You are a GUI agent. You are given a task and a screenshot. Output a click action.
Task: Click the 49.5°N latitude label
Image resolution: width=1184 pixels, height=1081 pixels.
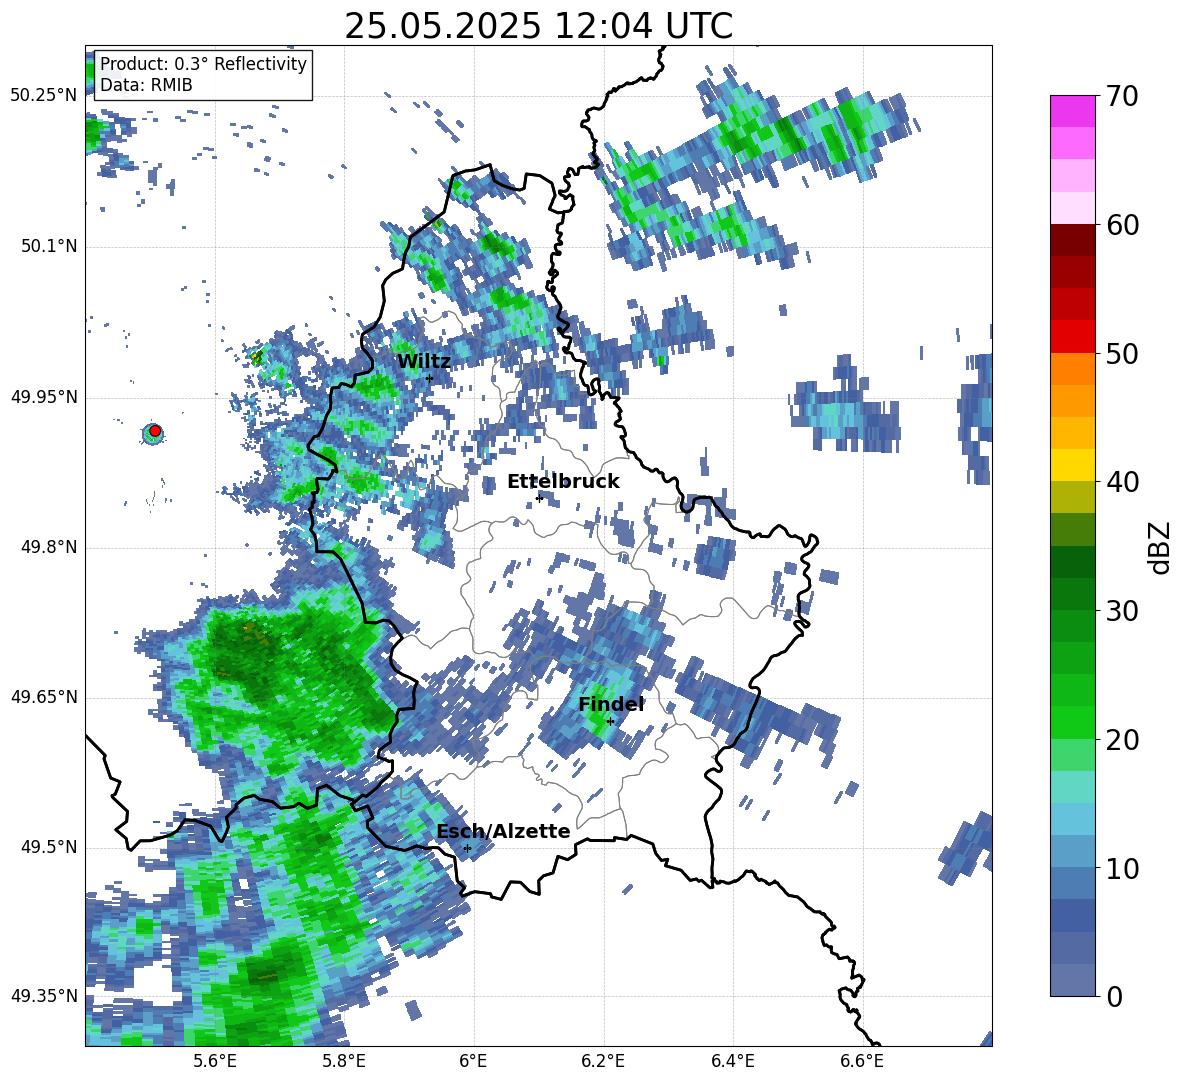click(x=48, y=848)
